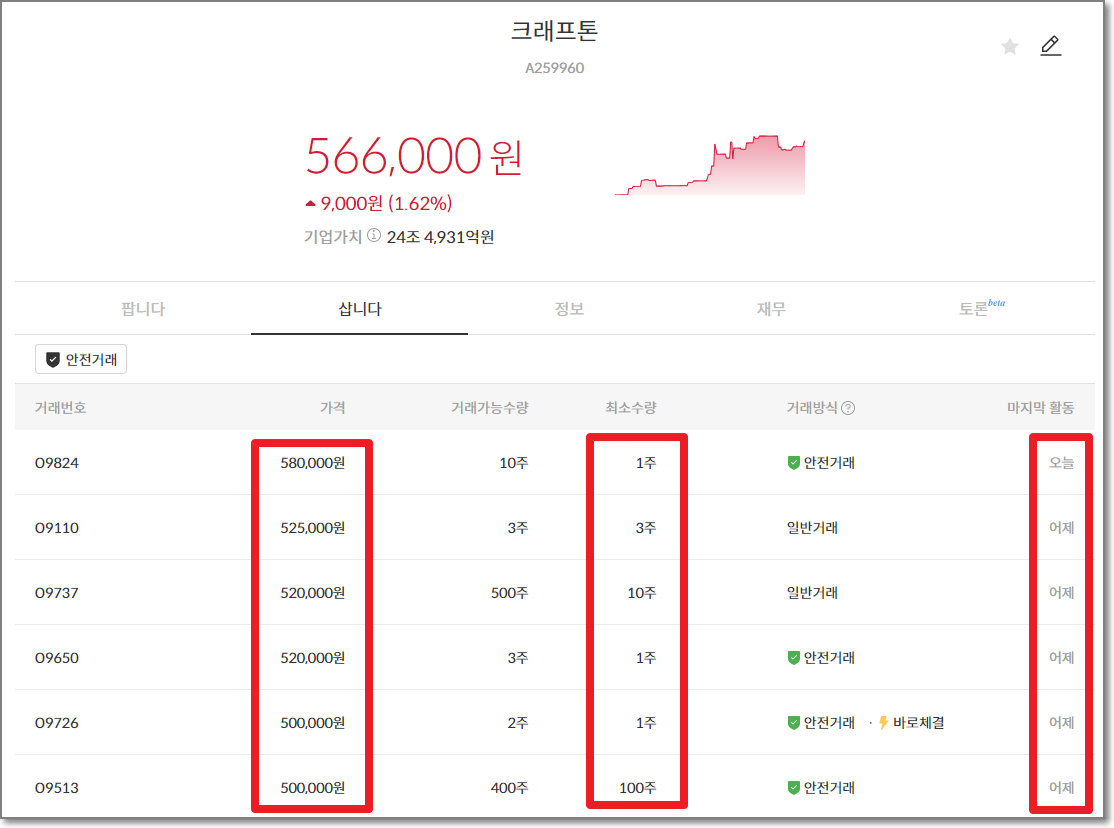Click the 500주 available quantity
Screen dimensions: 1114x828
coord(509,593)
